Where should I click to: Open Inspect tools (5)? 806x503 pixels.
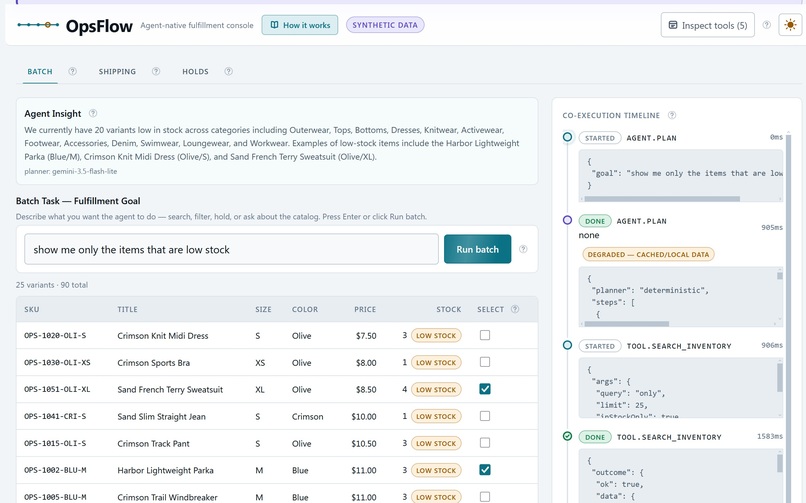click(x=708, y=25)
